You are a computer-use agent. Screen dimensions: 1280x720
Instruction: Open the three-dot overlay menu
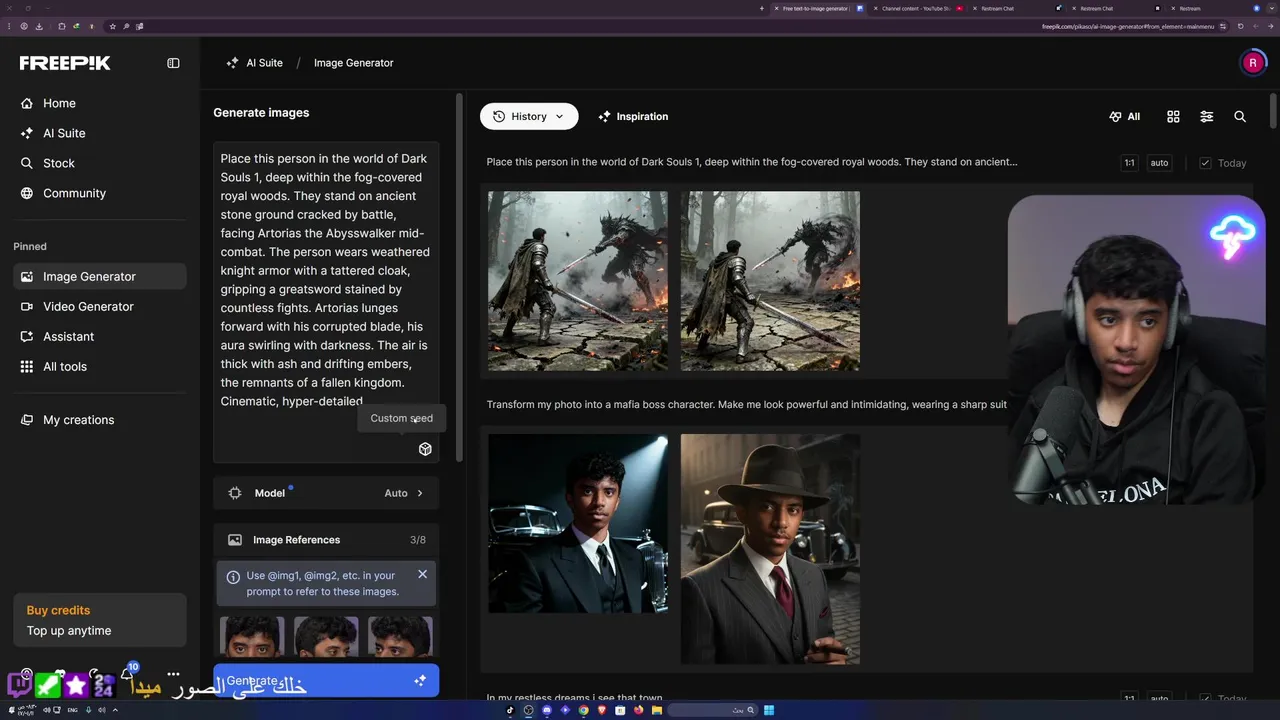click(x=173, y=674)
